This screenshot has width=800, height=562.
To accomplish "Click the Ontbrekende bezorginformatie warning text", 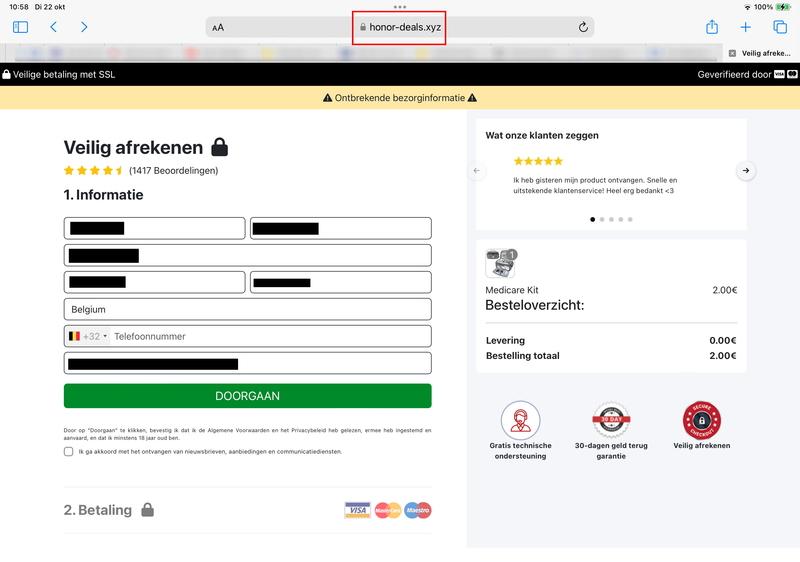I will 399,98.
